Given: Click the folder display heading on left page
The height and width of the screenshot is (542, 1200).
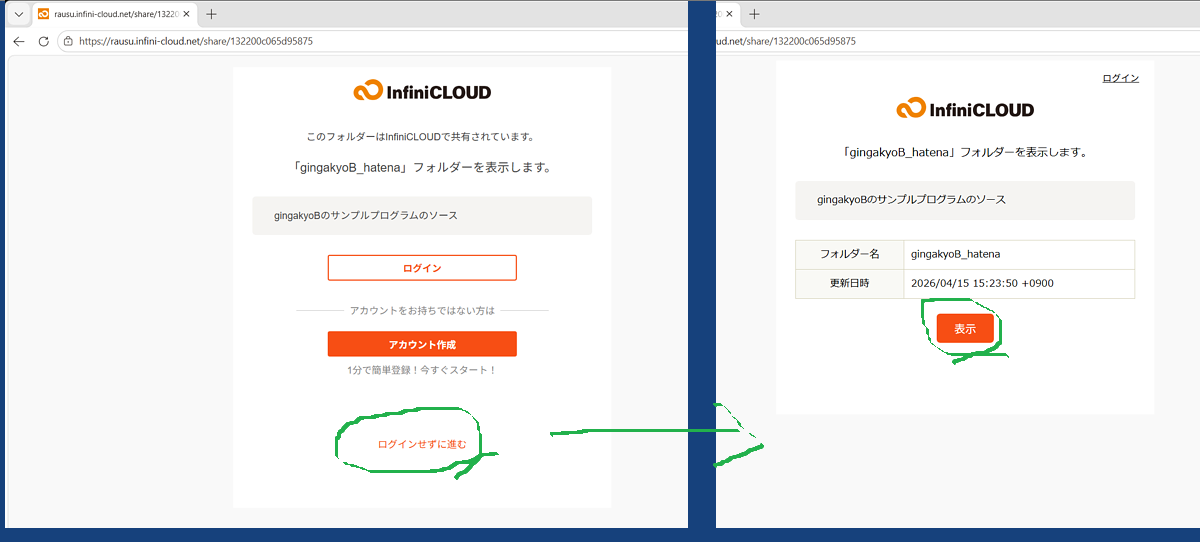Looking at the screenshot, I should tap(422, 167).
